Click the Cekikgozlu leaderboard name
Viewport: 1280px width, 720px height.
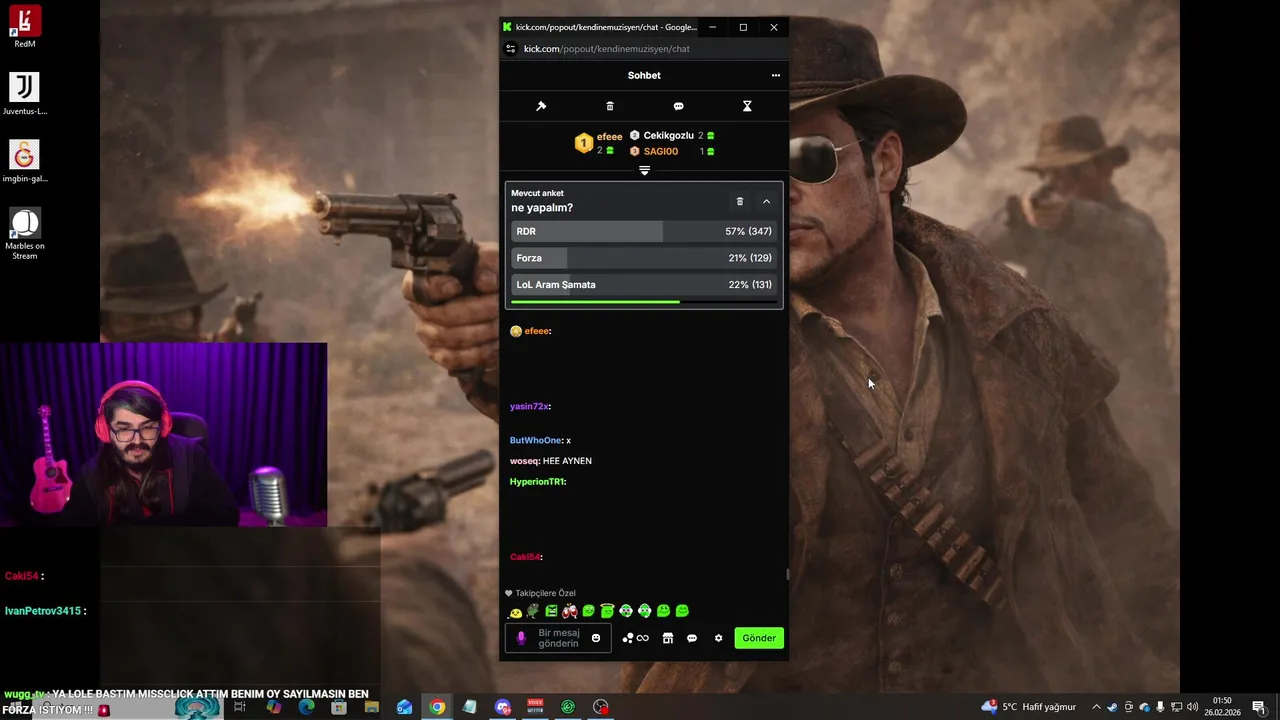point(668,135)
